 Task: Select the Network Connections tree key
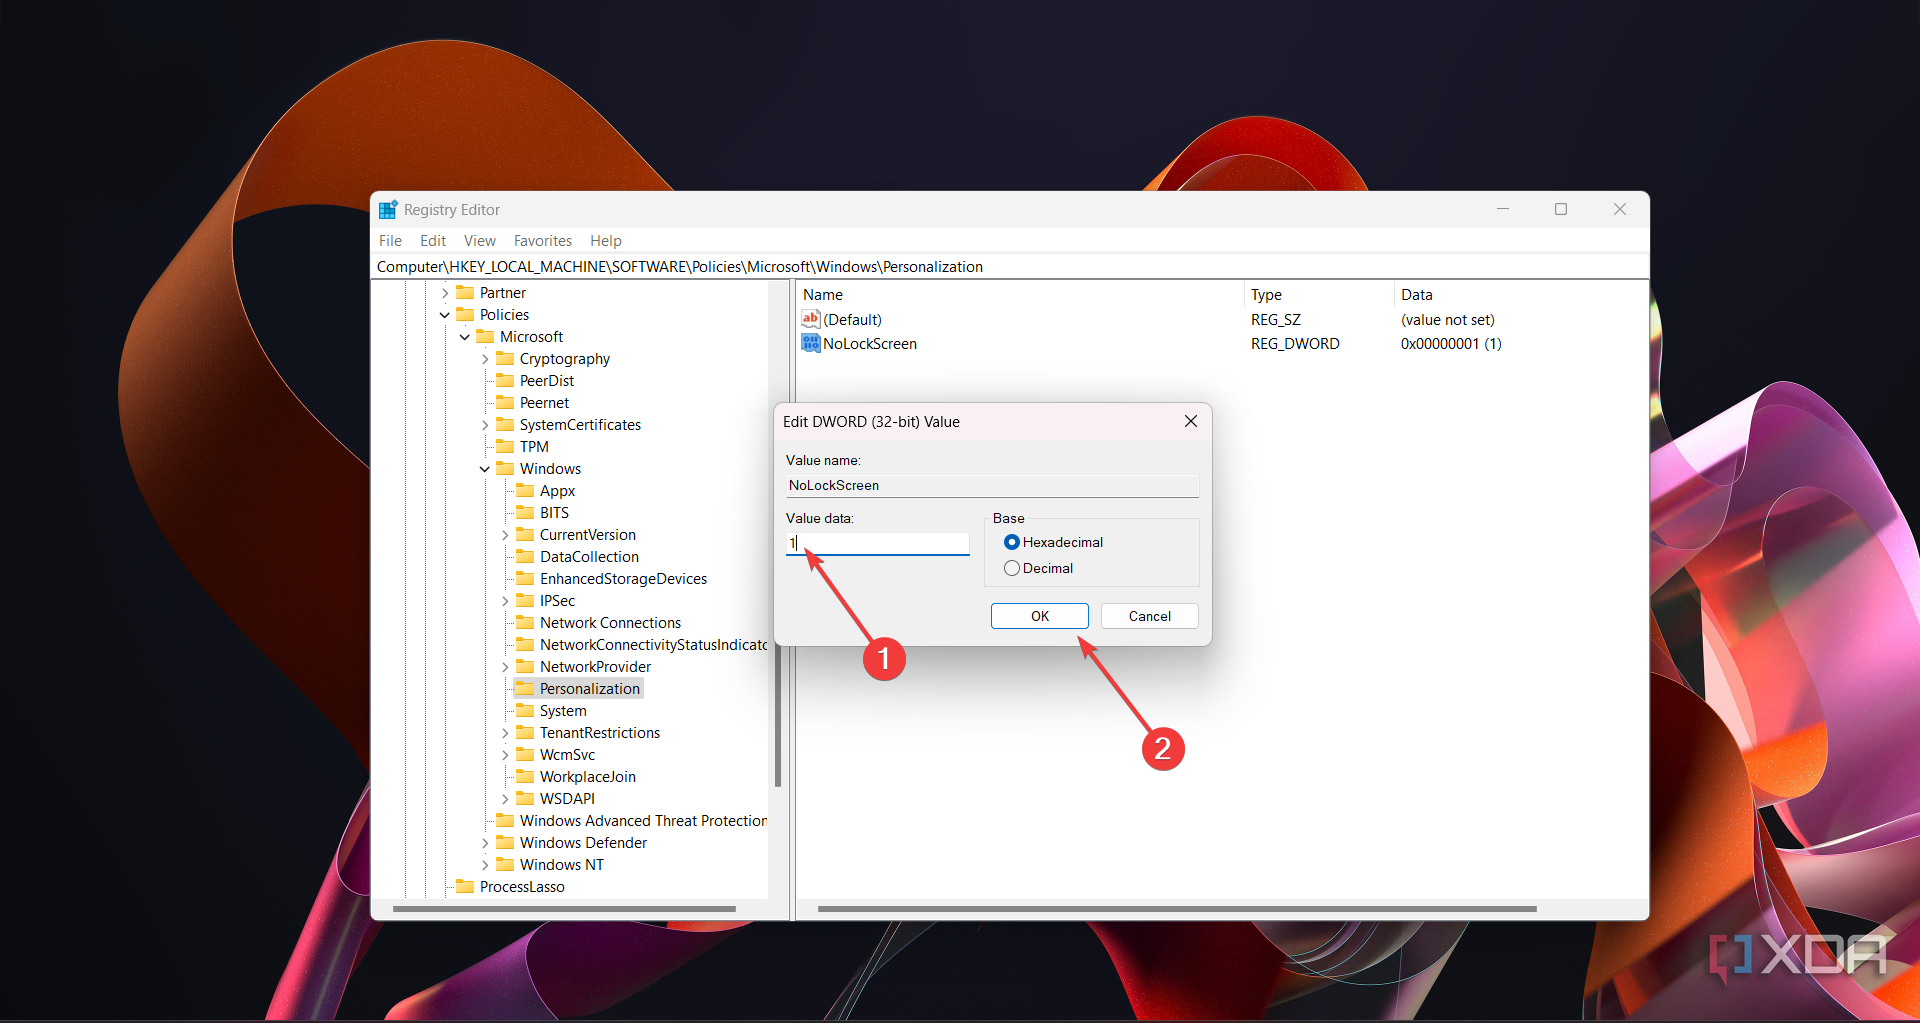610,622
